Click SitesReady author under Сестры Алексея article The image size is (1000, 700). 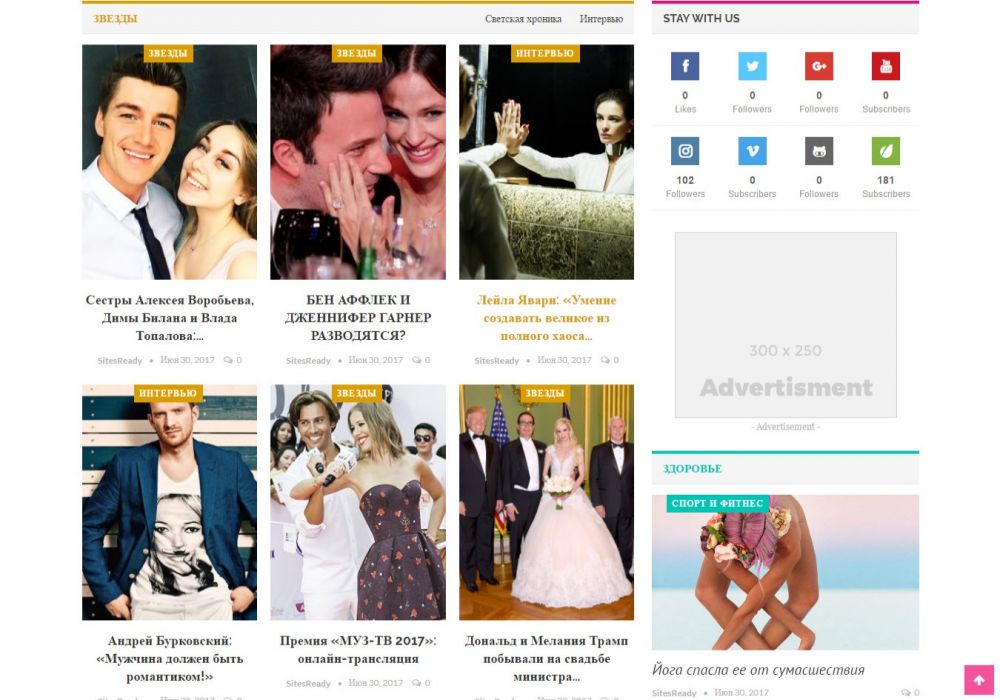[120, 361]
